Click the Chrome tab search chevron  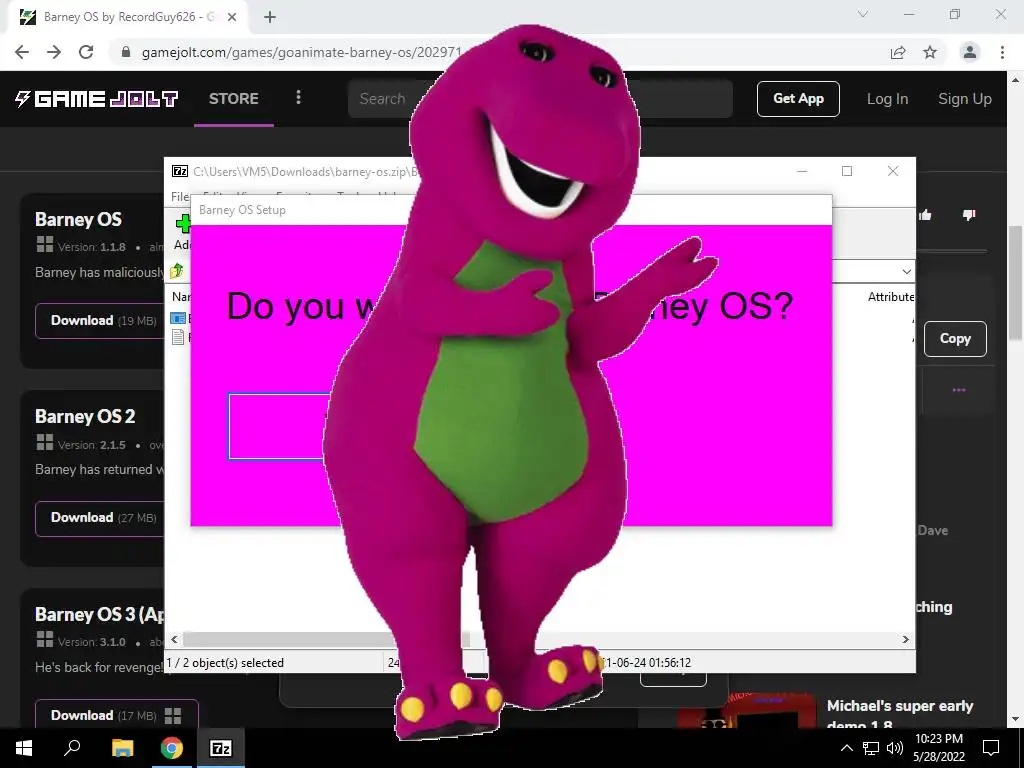(863, 14)
